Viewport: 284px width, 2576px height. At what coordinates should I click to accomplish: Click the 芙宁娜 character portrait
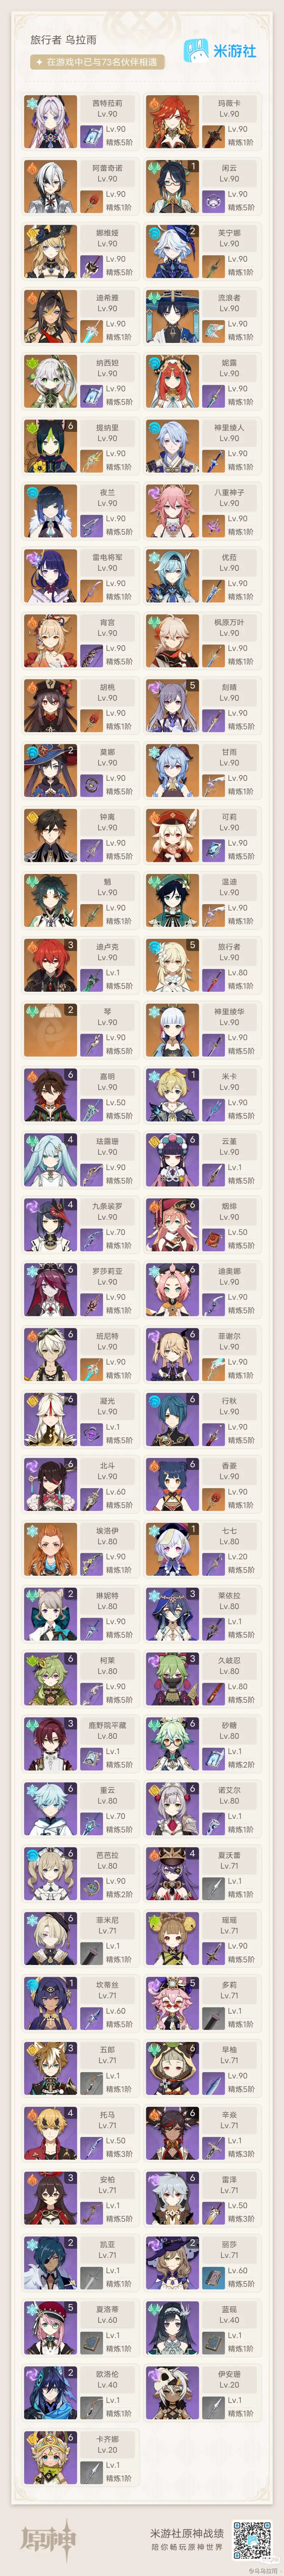(x=172, y=252)
